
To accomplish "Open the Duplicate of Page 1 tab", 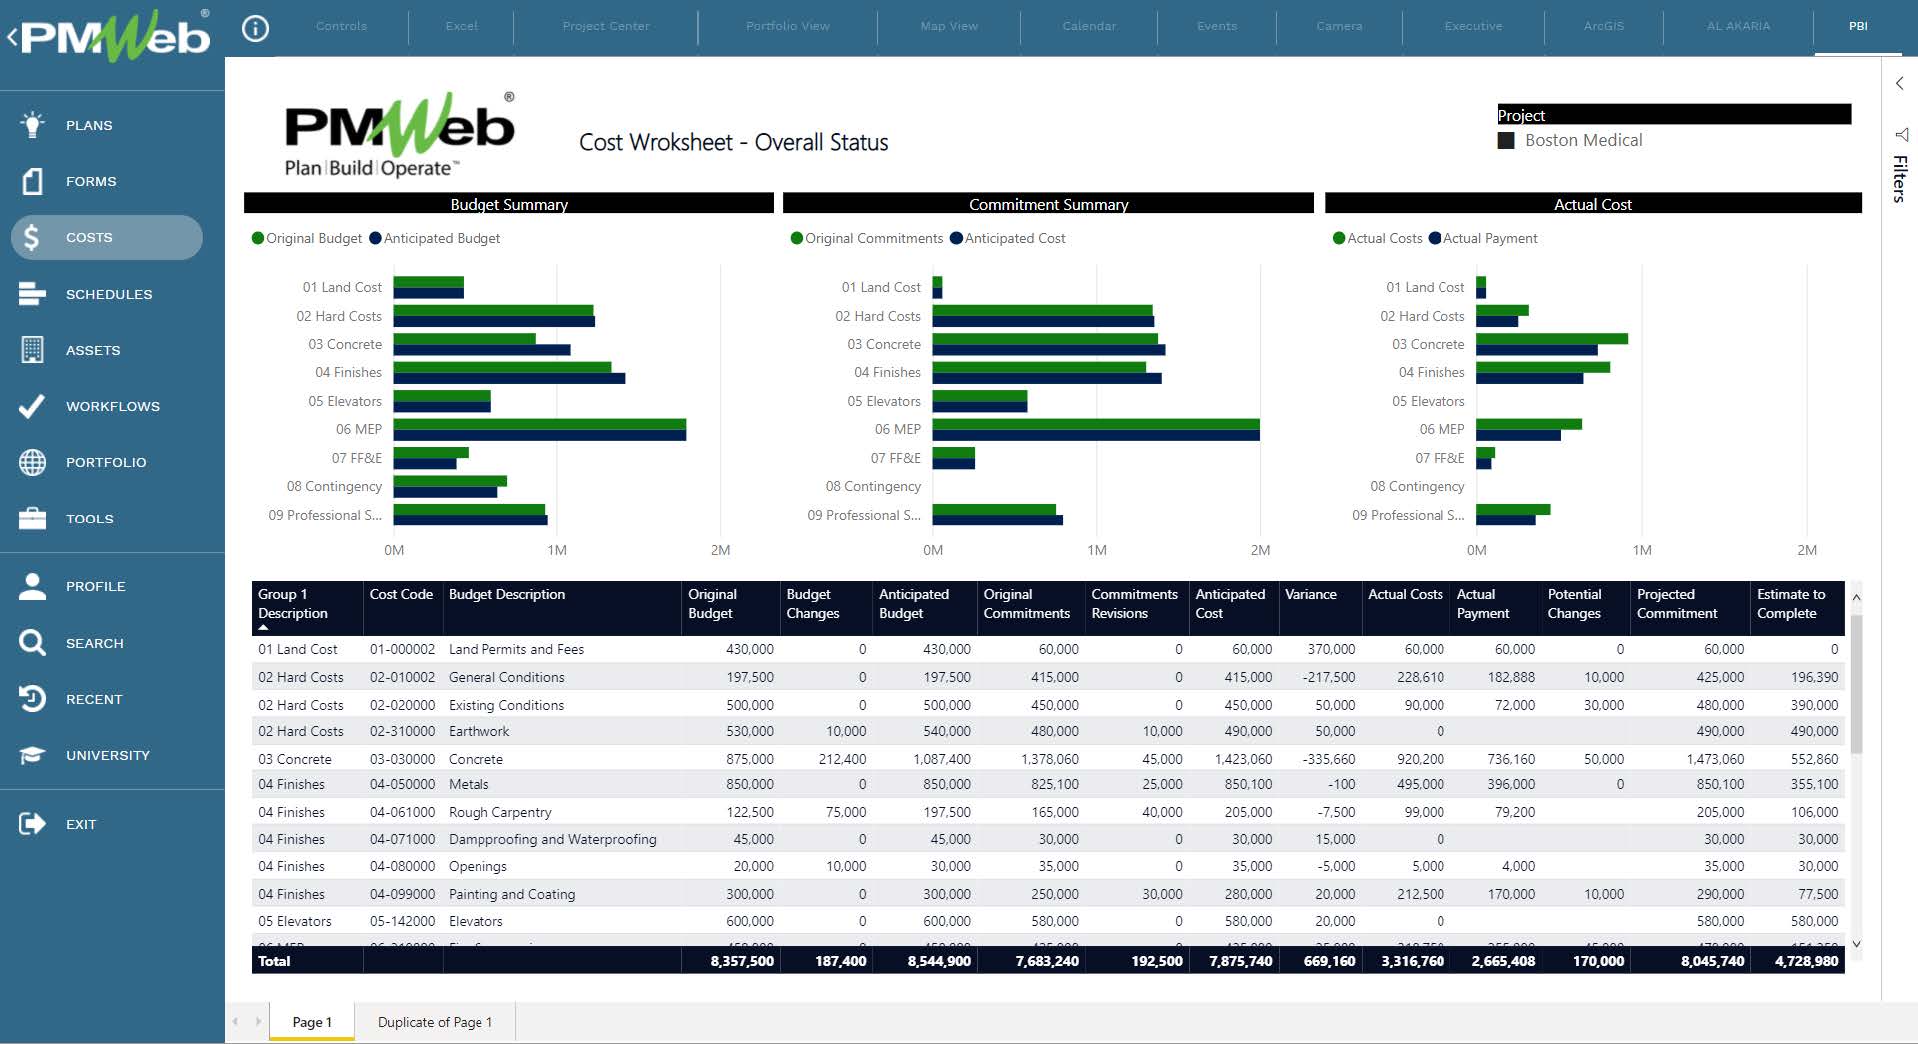I will (434, 1022).
